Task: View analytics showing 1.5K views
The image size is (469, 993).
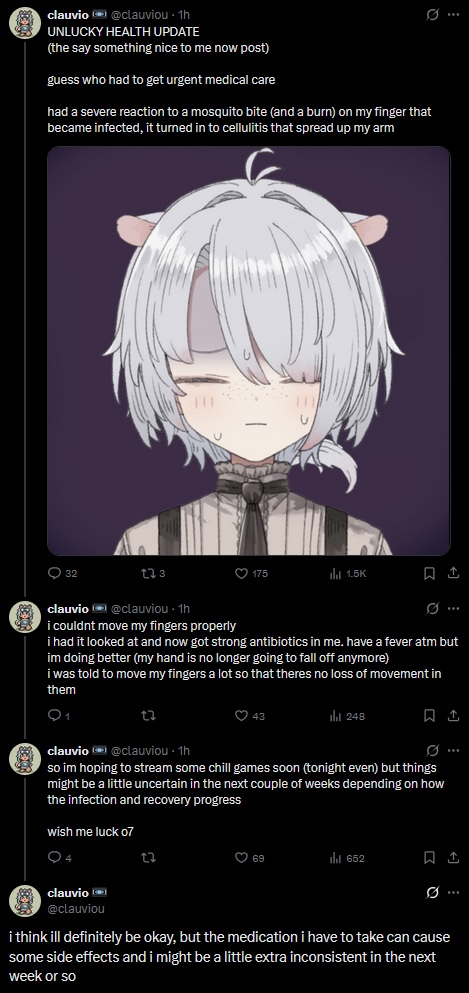Action: [x=347, y=573]
